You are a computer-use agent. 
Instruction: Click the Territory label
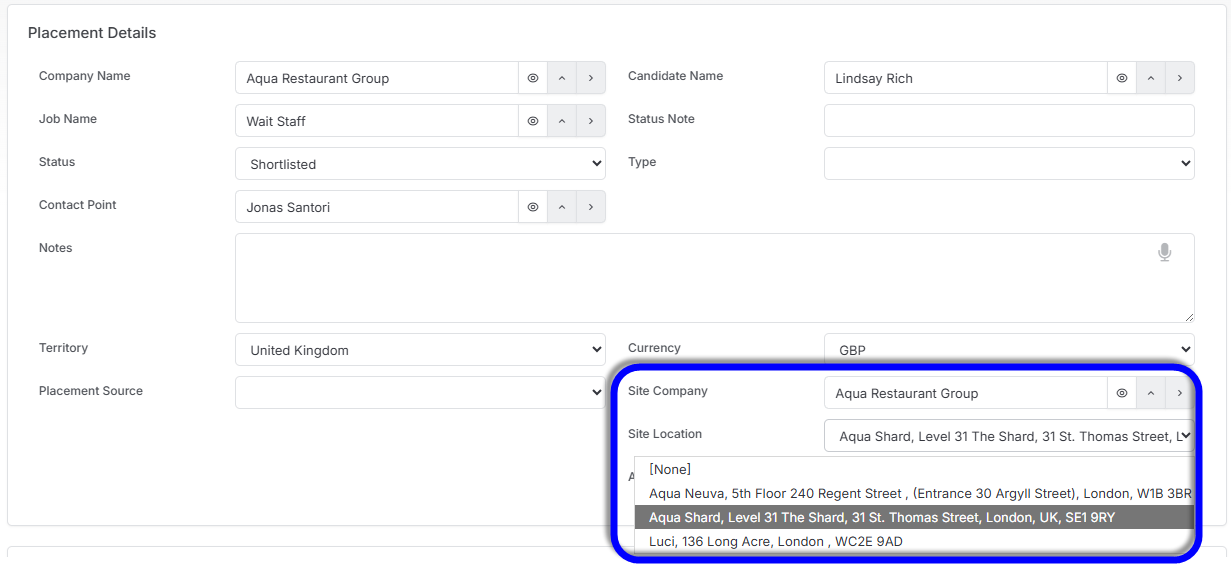point(64,348)
